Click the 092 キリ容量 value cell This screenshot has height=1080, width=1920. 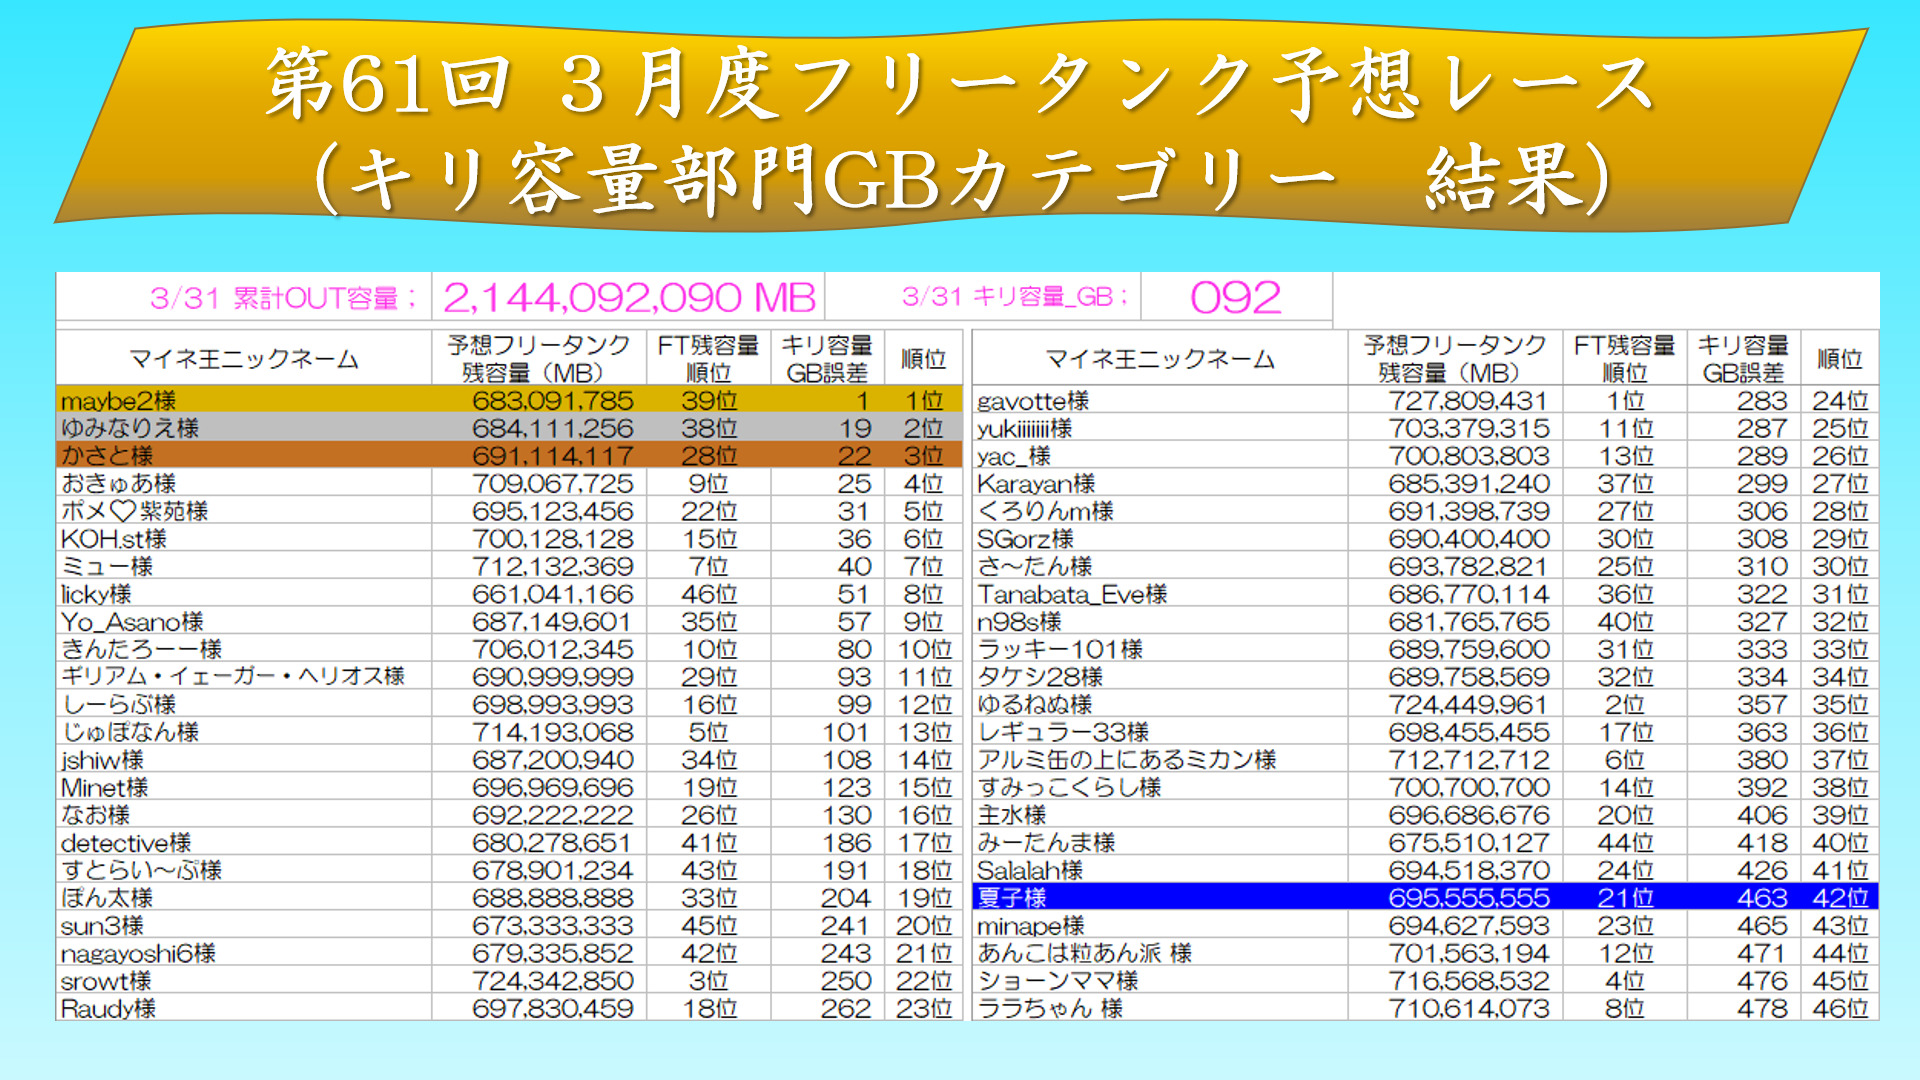point(1235,298)
